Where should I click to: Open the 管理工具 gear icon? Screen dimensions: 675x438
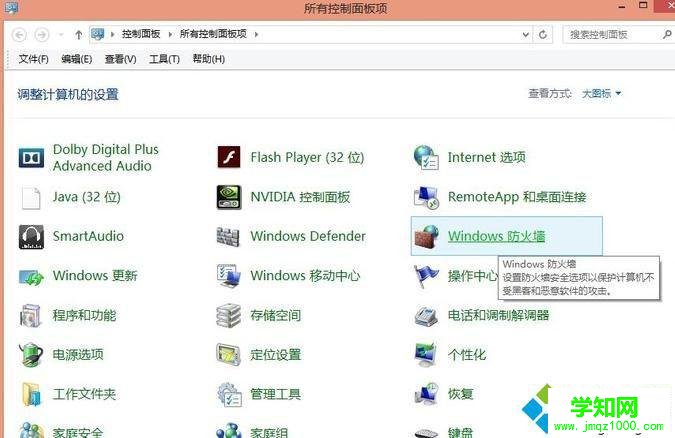tap(229, 395)
